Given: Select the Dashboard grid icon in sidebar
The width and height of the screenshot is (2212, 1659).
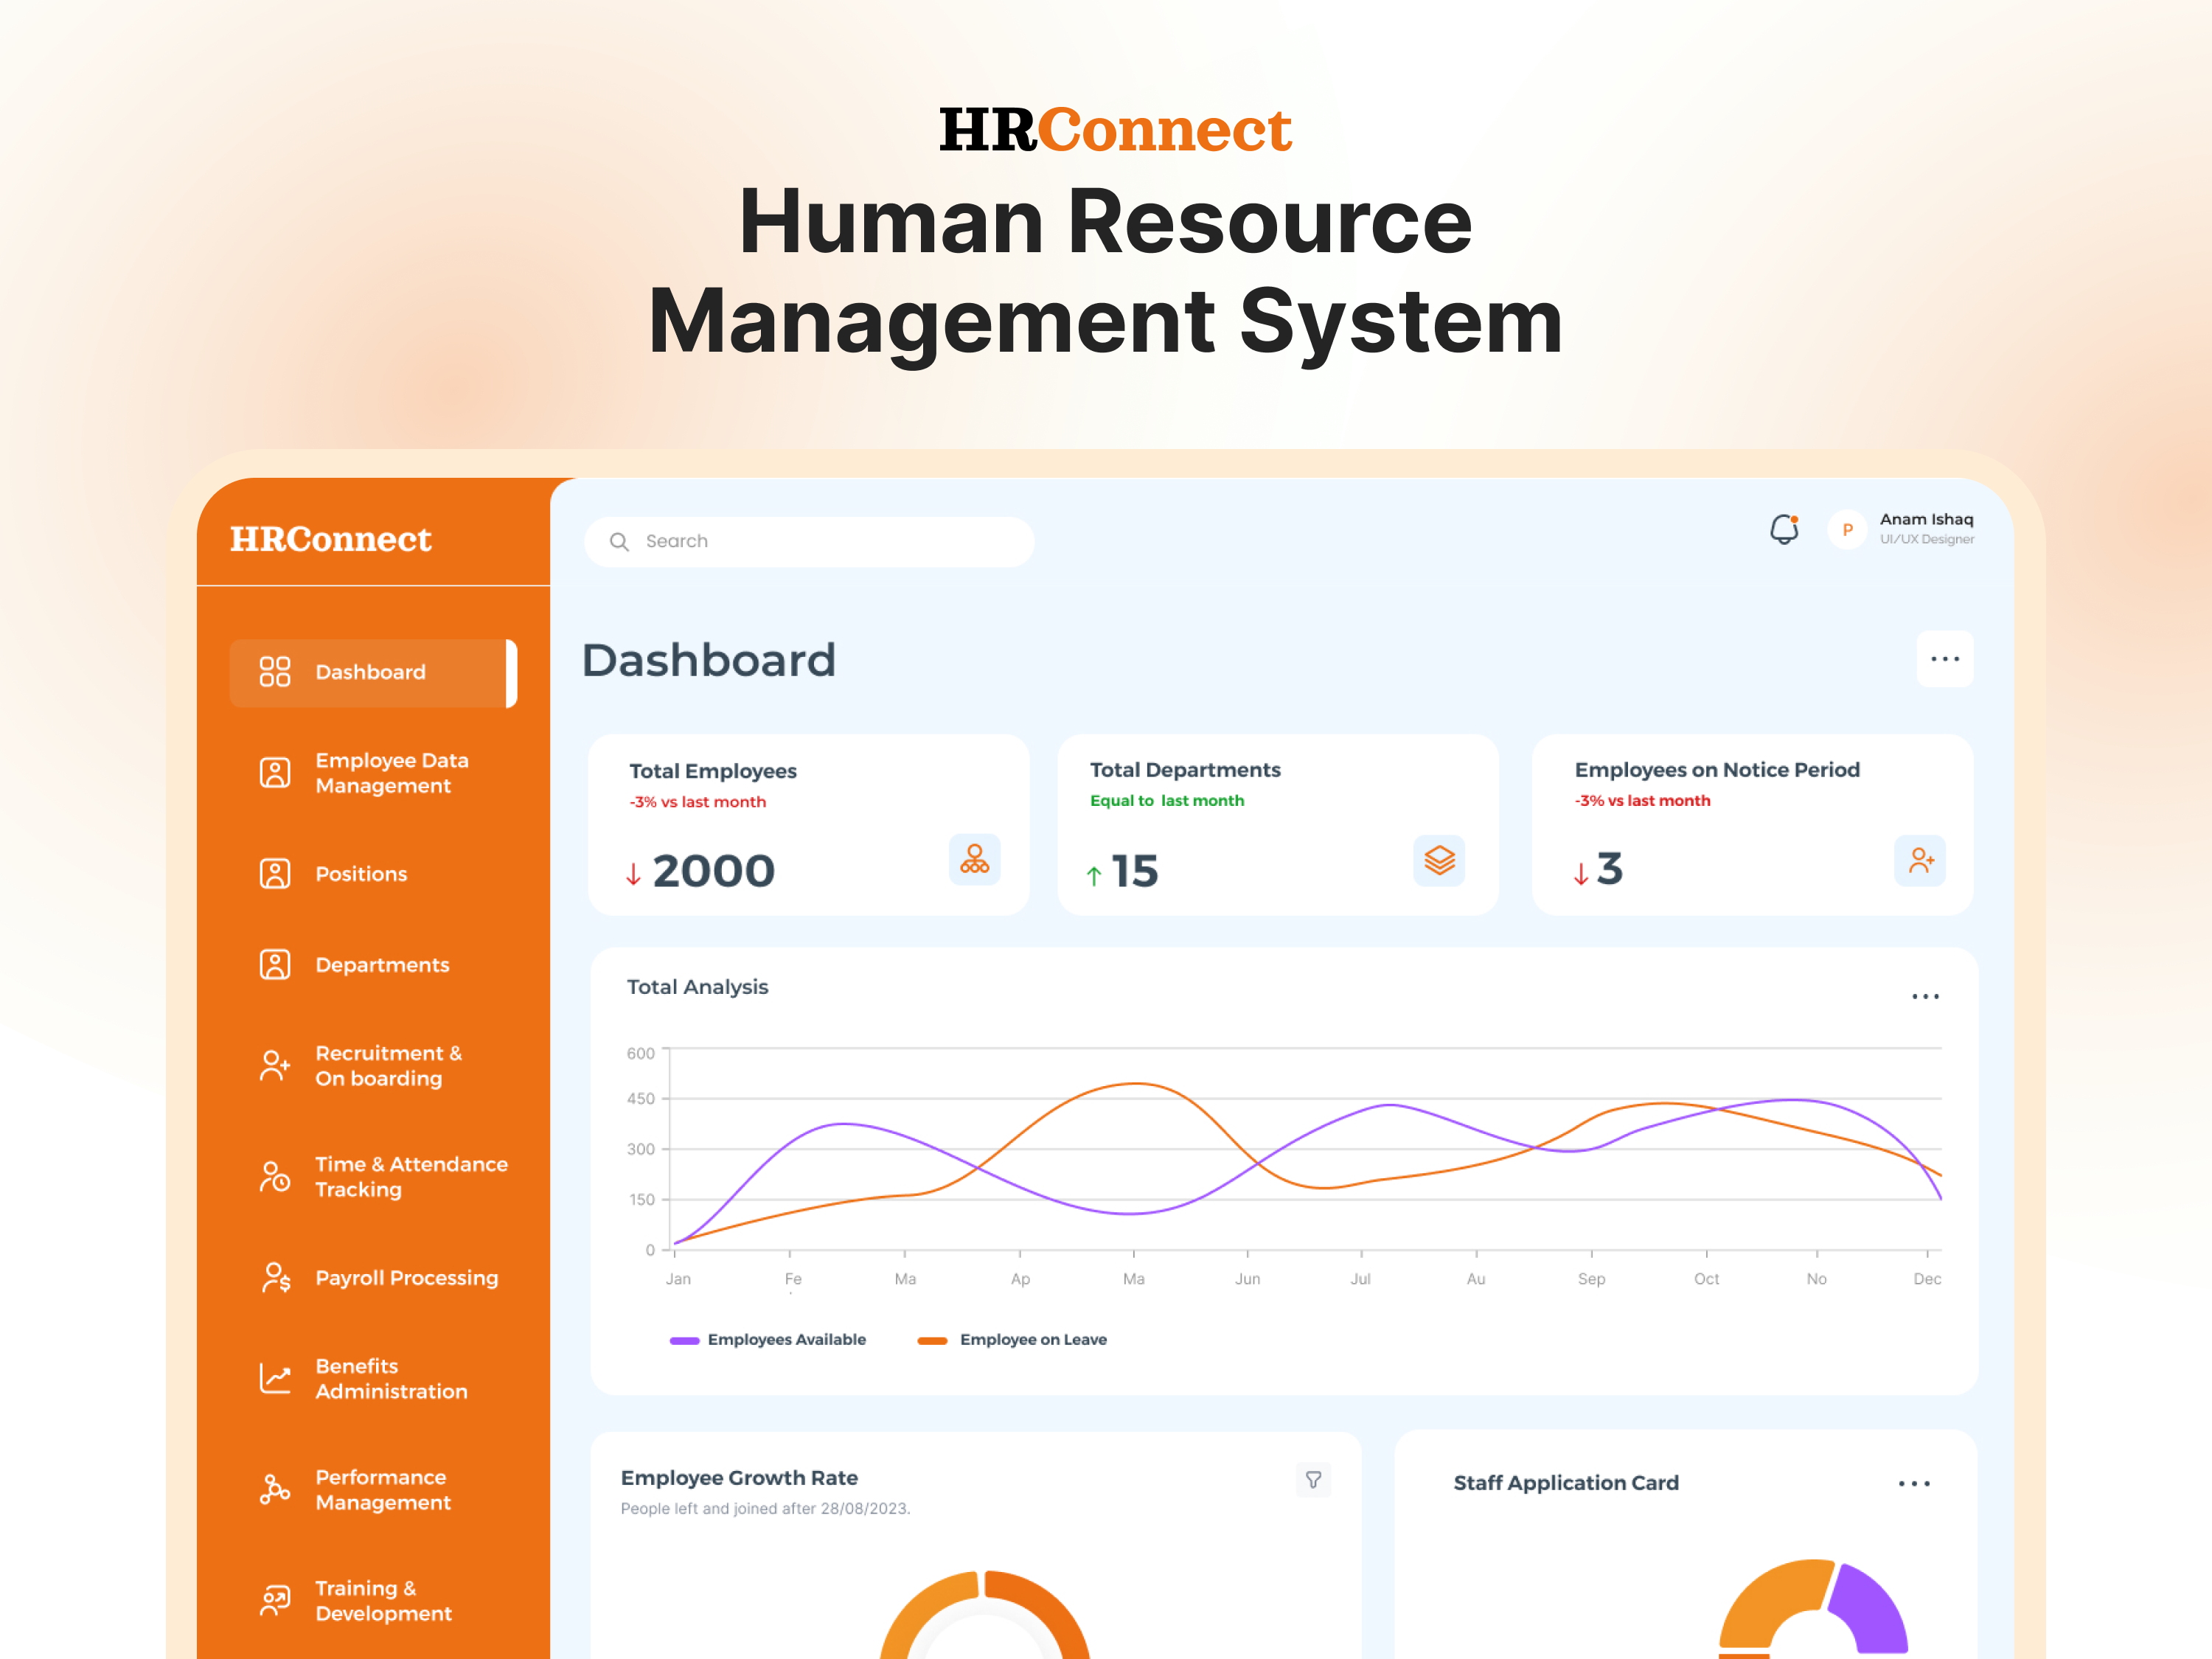Looking at the screenshot, I should tap(275, 672).
